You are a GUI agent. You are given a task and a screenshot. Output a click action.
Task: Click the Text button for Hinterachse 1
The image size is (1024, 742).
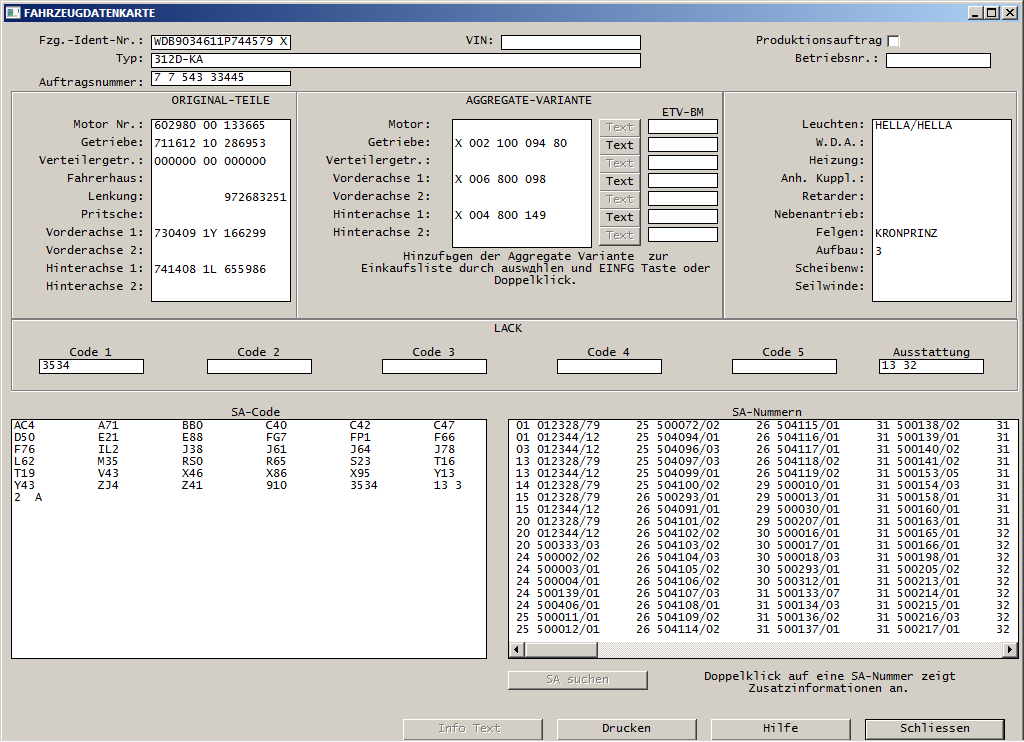(x=619, y=217)
